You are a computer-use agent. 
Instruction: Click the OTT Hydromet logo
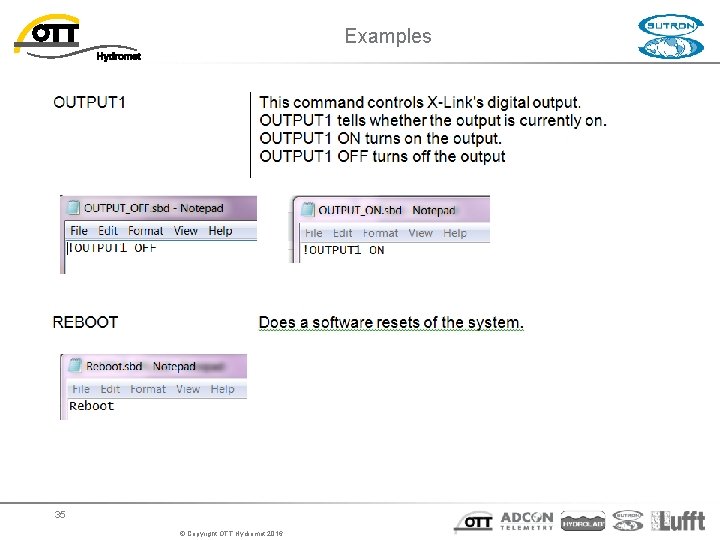click(77, 38)
